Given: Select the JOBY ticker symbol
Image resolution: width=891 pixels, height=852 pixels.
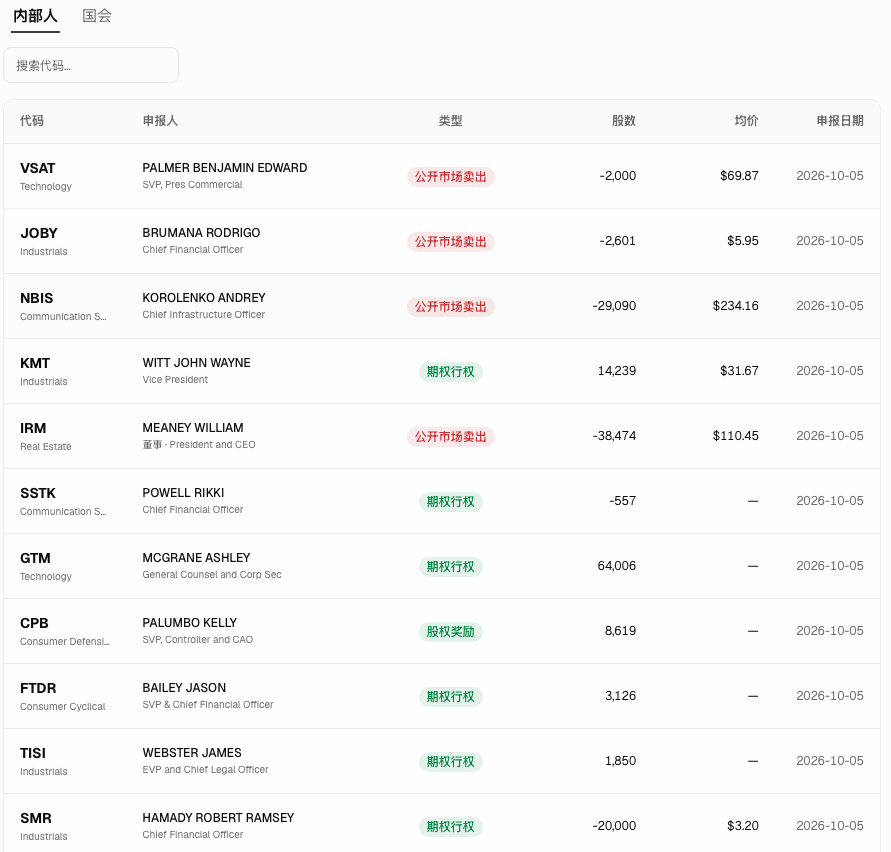Looking at the screenshot, I should 39,233.
